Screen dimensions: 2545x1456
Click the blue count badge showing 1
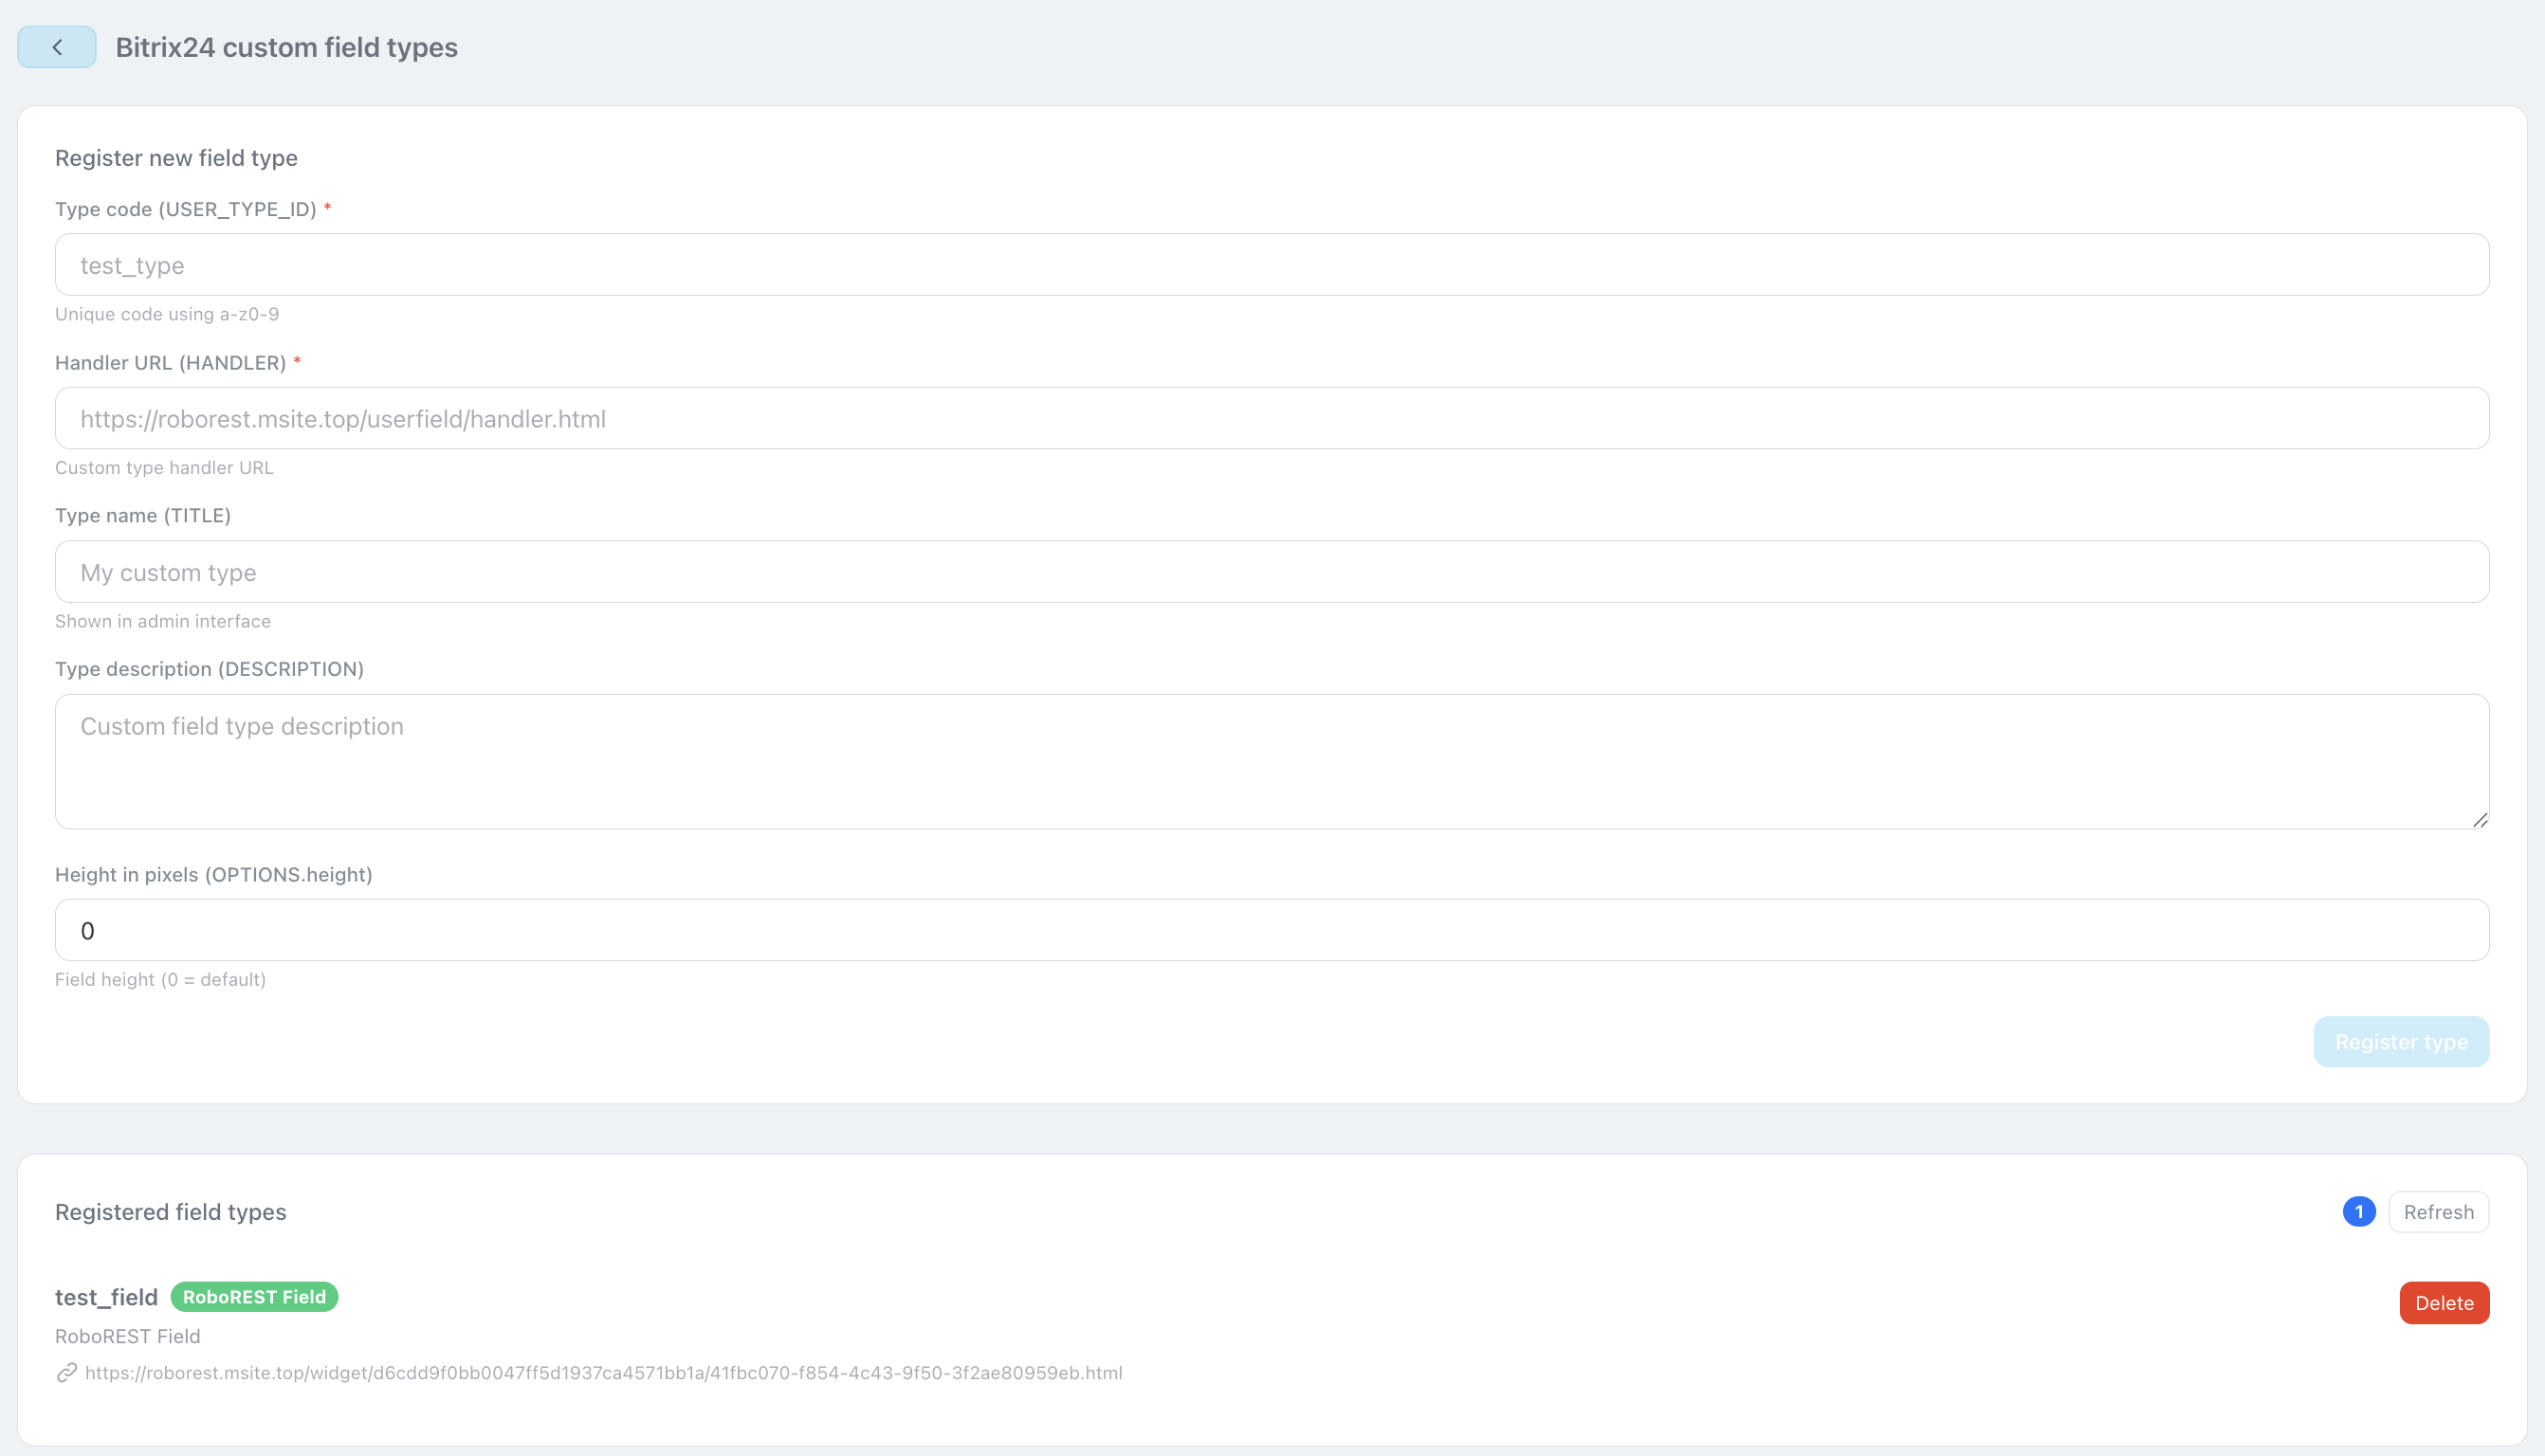point(2358,1212)
